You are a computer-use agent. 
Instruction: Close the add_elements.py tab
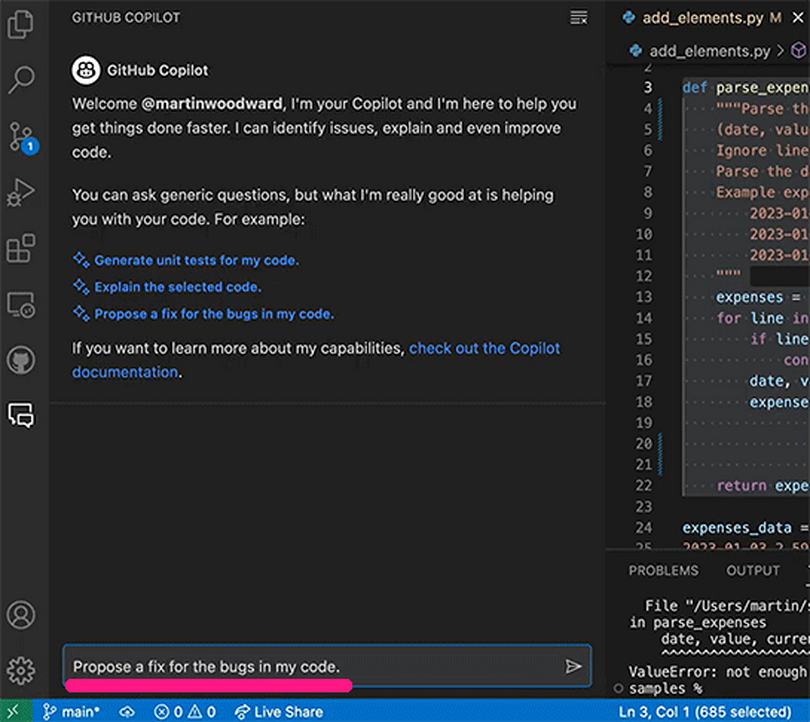(x=798, y=18)
